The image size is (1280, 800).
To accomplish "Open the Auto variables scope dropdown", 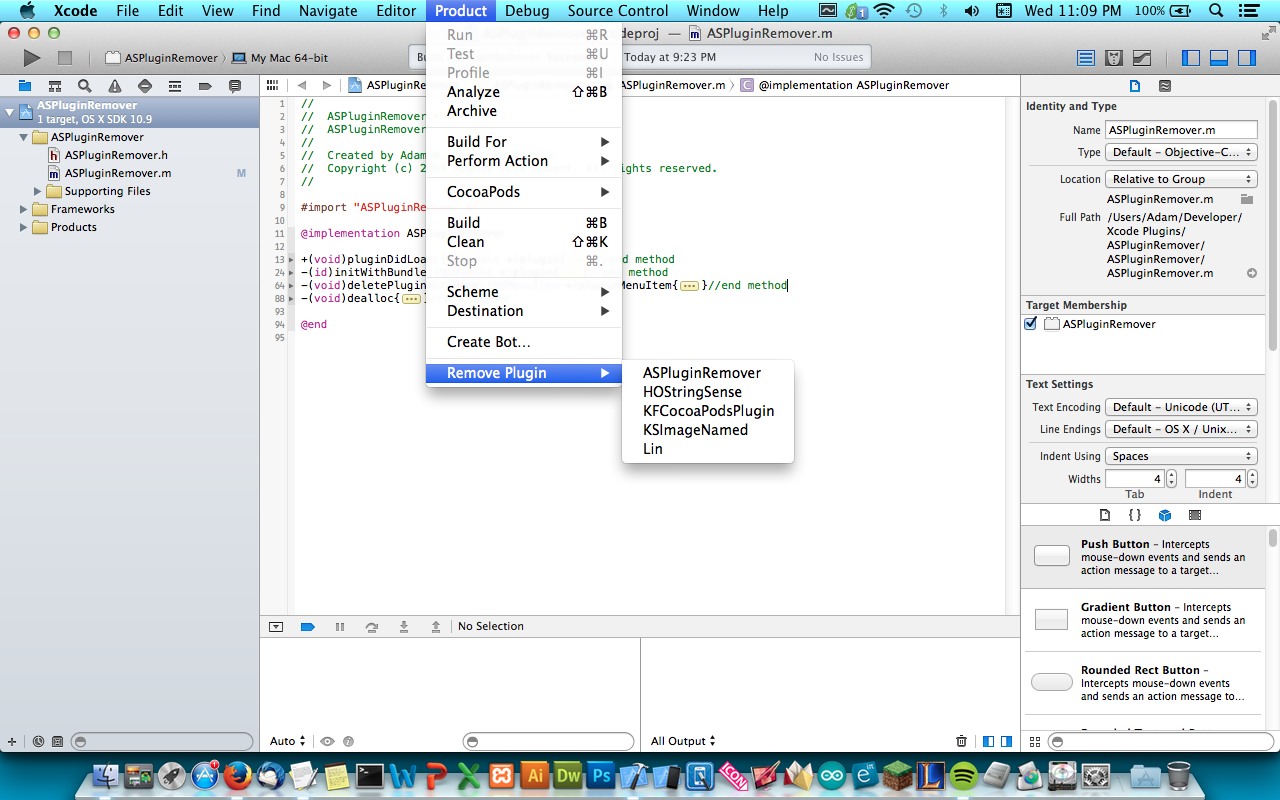I will (288, 741).
